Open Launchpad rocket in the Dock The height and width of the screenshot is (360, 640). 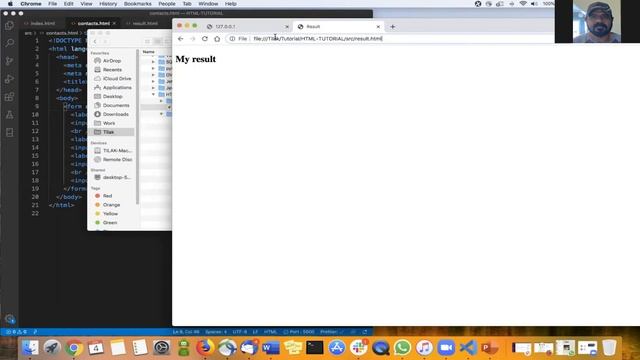(x=52, y=348)
